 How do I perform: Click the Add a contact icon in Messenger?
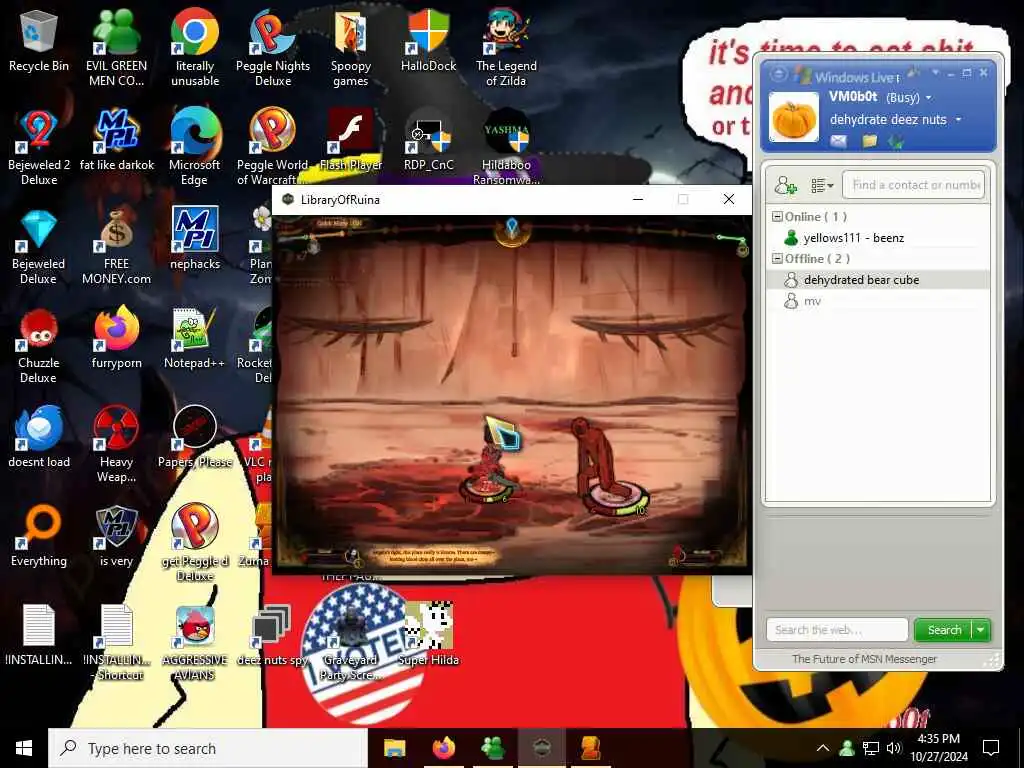point(785,185)
